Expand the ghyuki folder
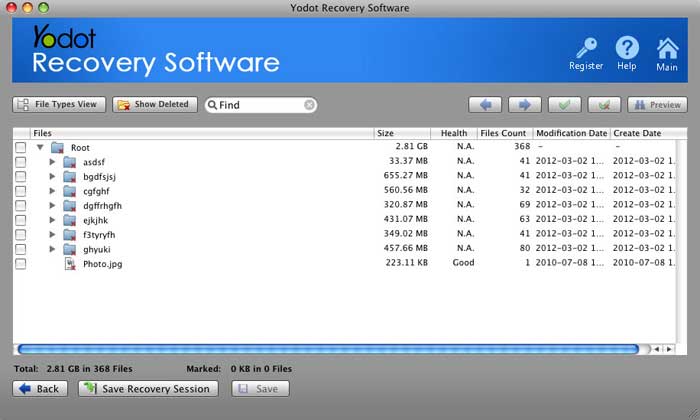 [x=53, y=249]
